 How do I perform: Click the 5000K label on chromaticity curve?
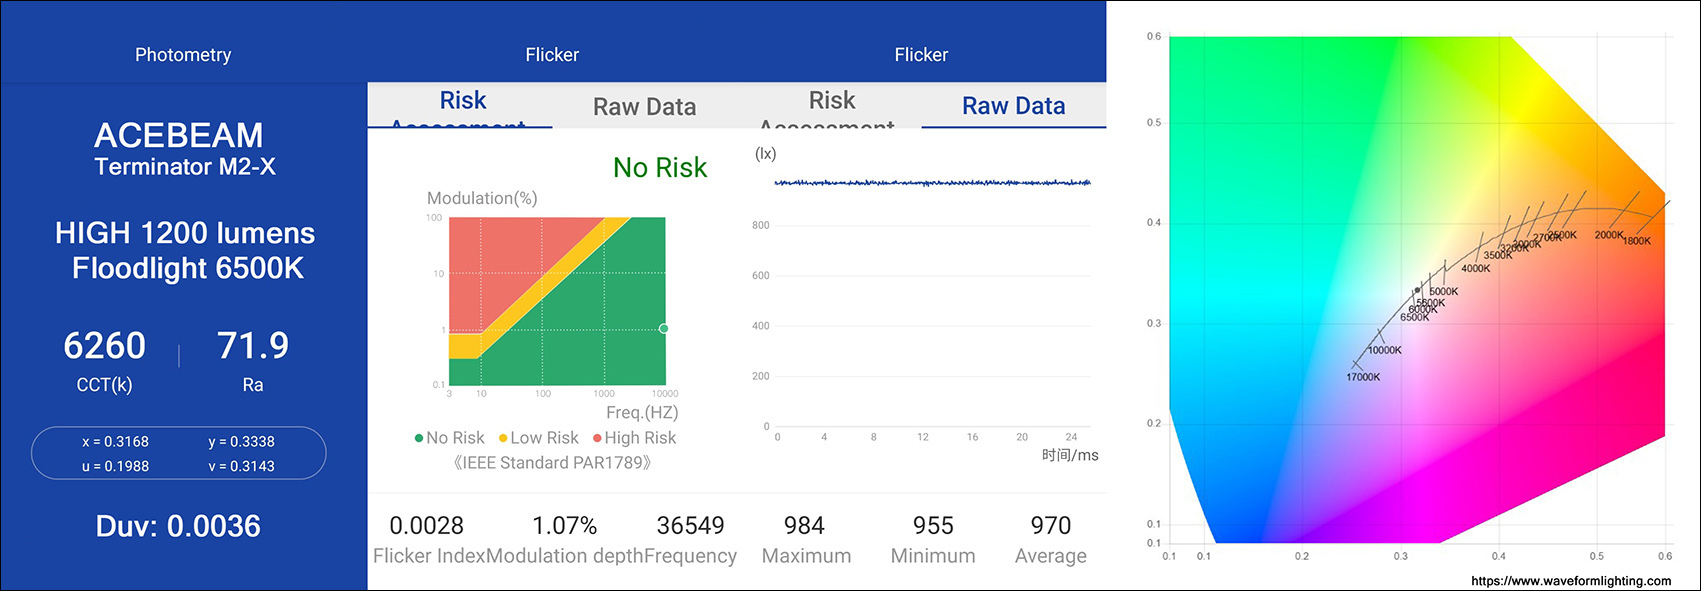tap(1444, 292)
